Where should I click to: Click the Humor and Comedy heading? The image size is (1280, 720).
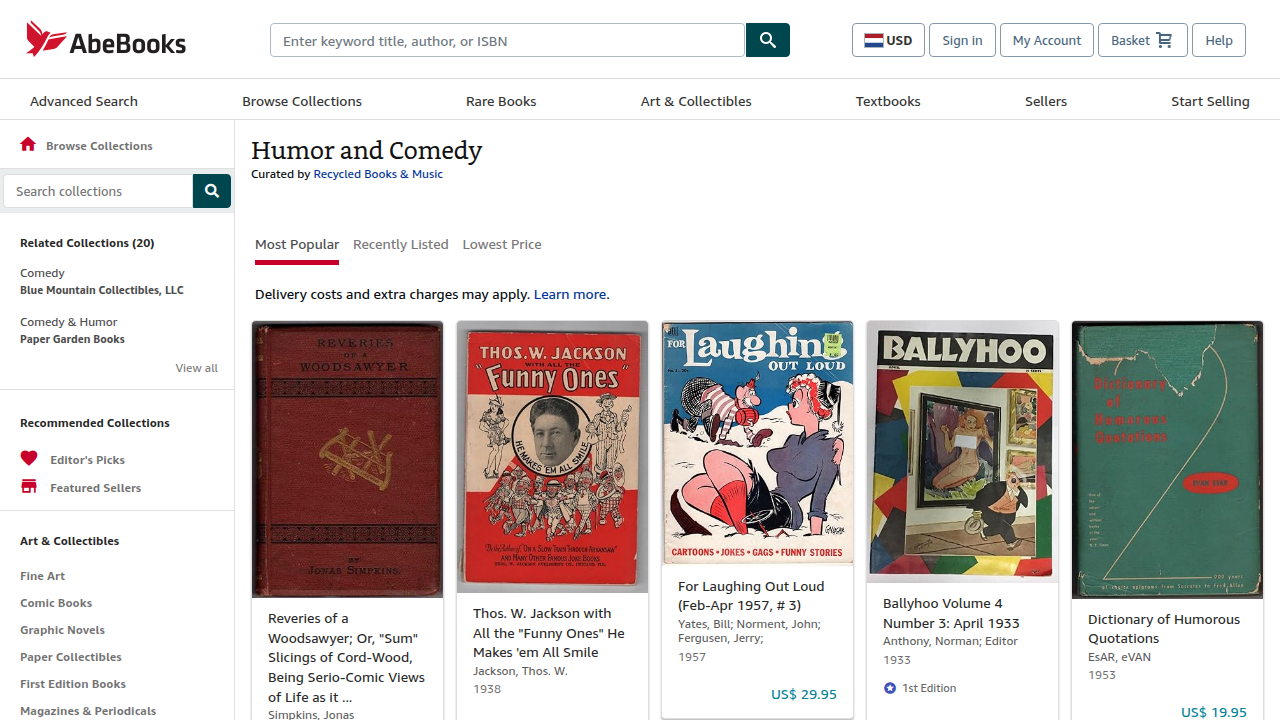click(366, 151)
